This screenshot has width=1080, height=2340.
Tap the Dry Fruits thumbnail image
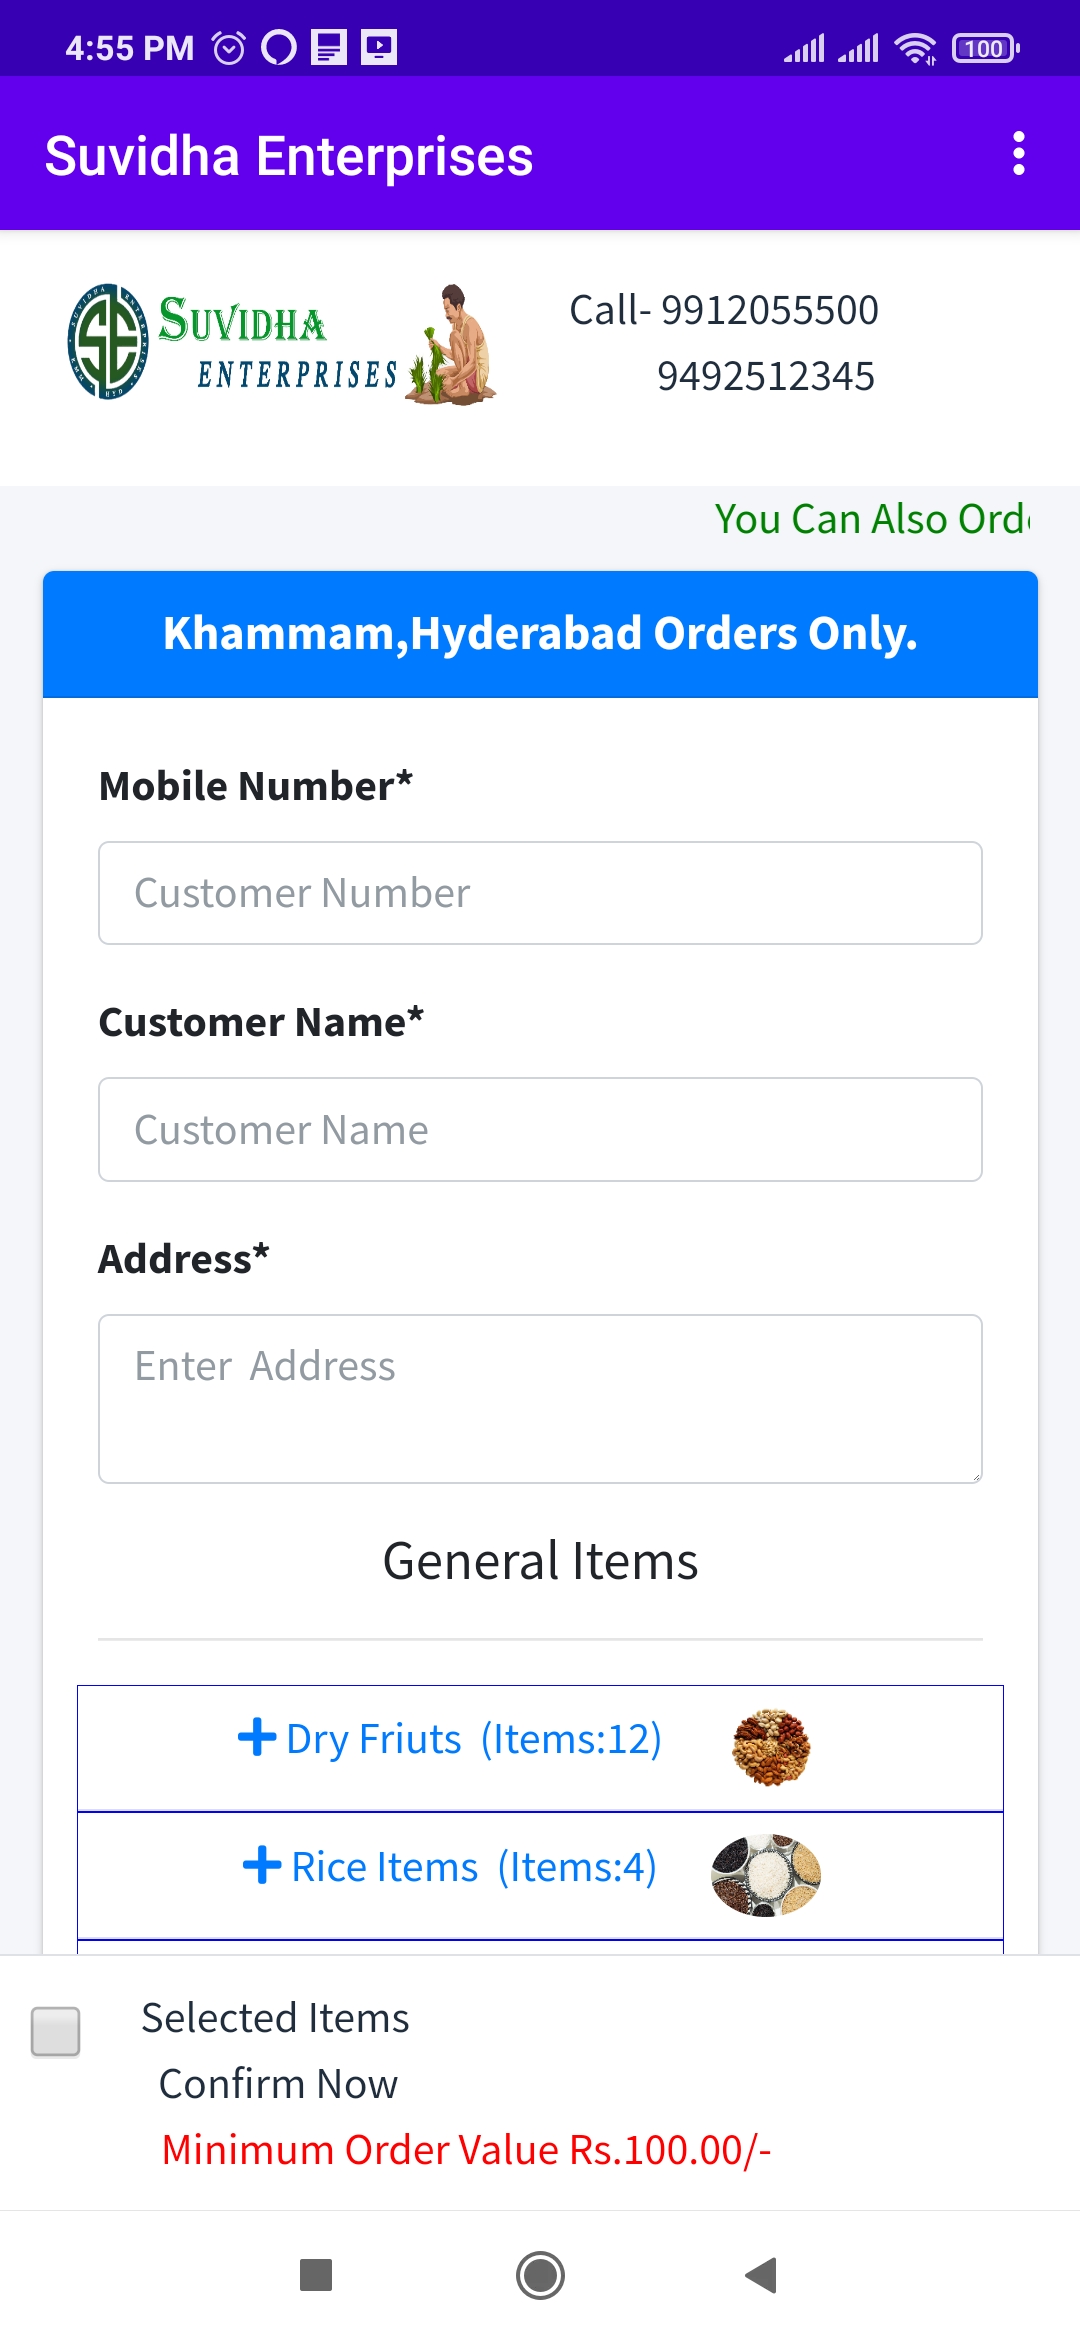(x=771, y=1747)
